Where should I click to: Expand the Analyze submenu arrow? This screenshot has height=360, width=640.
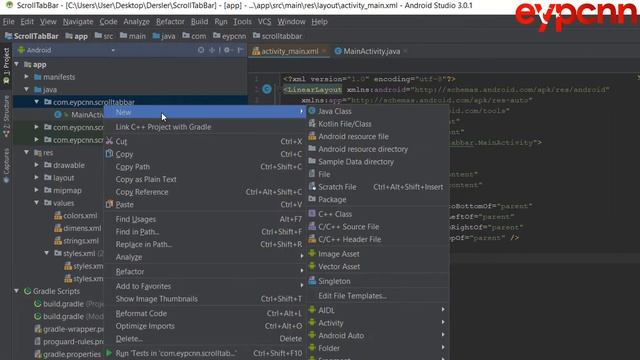click(302, 256)
